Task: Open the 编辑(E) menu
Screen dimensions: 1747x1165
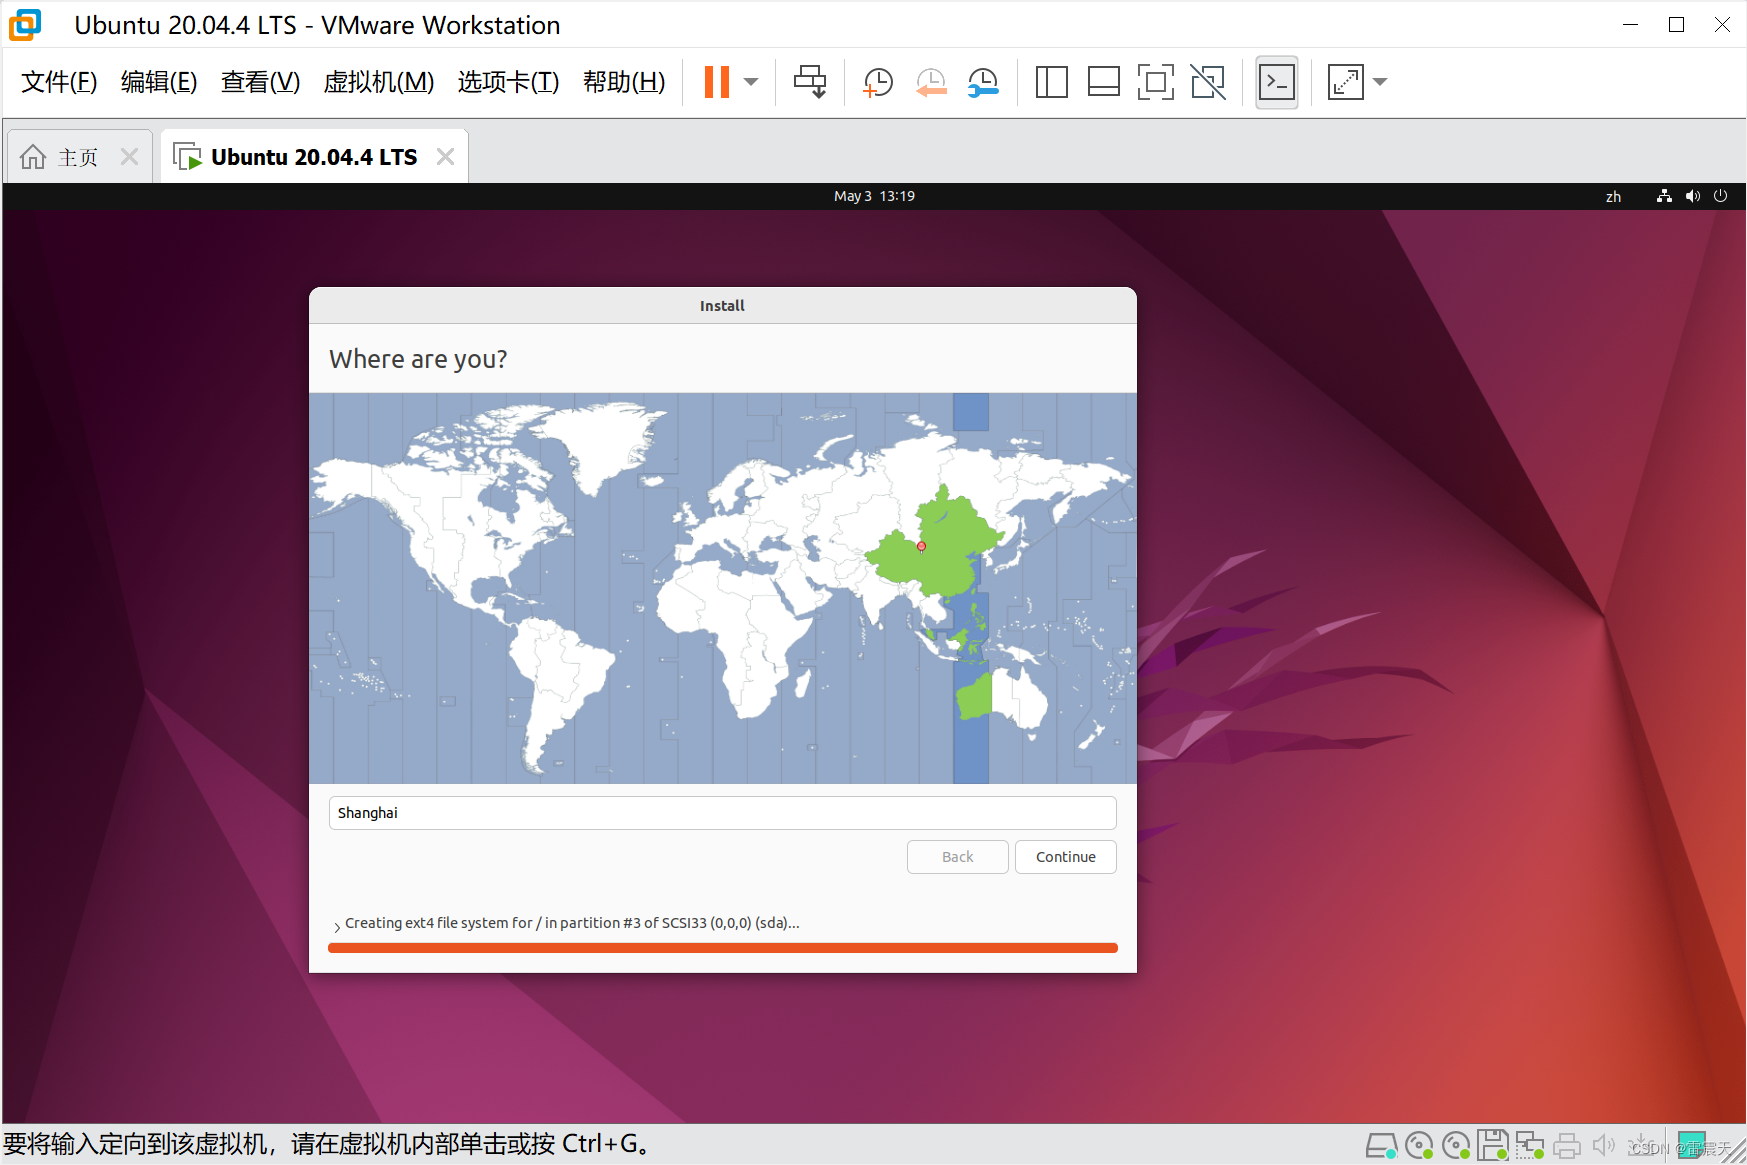Action: (159, 82)
